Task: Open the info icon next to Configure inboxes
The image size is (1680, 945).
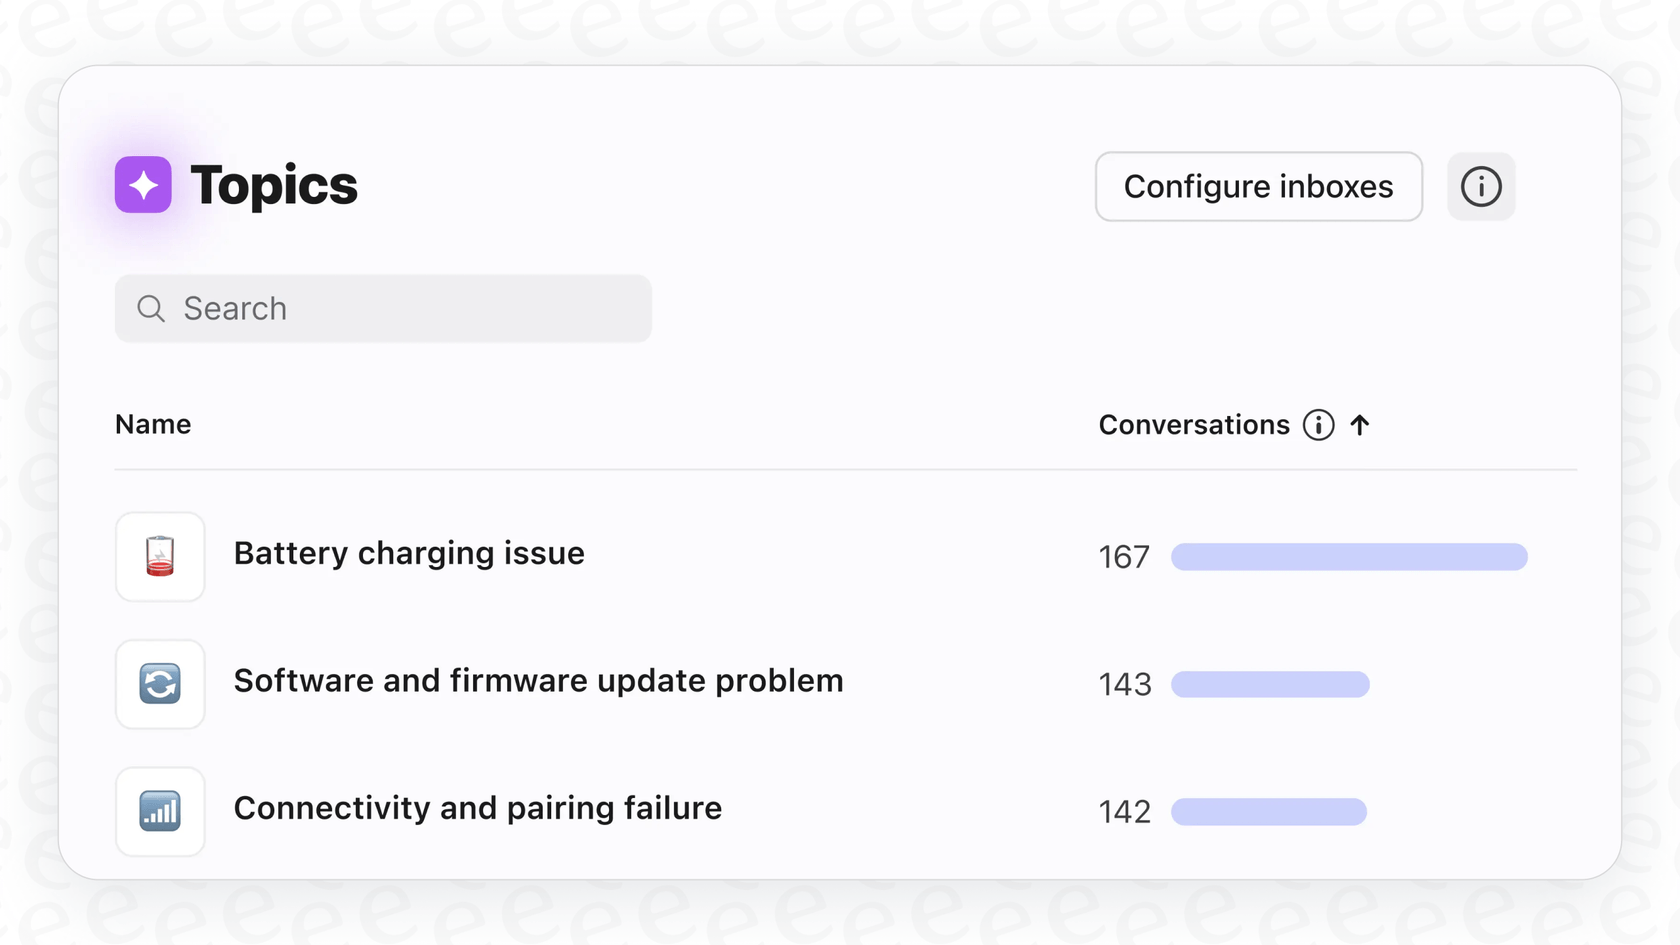Action: (x=1481, y=186)
